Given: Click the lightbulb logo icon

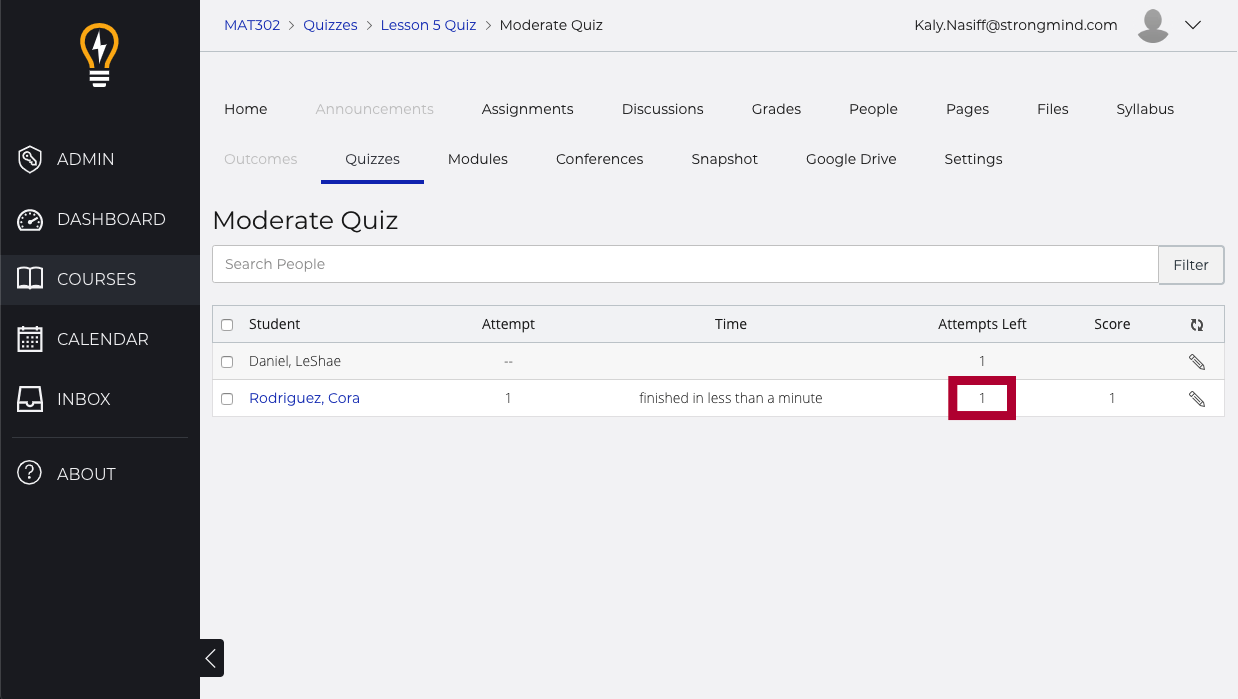Looking at the screenshot, I should [99, 55].
